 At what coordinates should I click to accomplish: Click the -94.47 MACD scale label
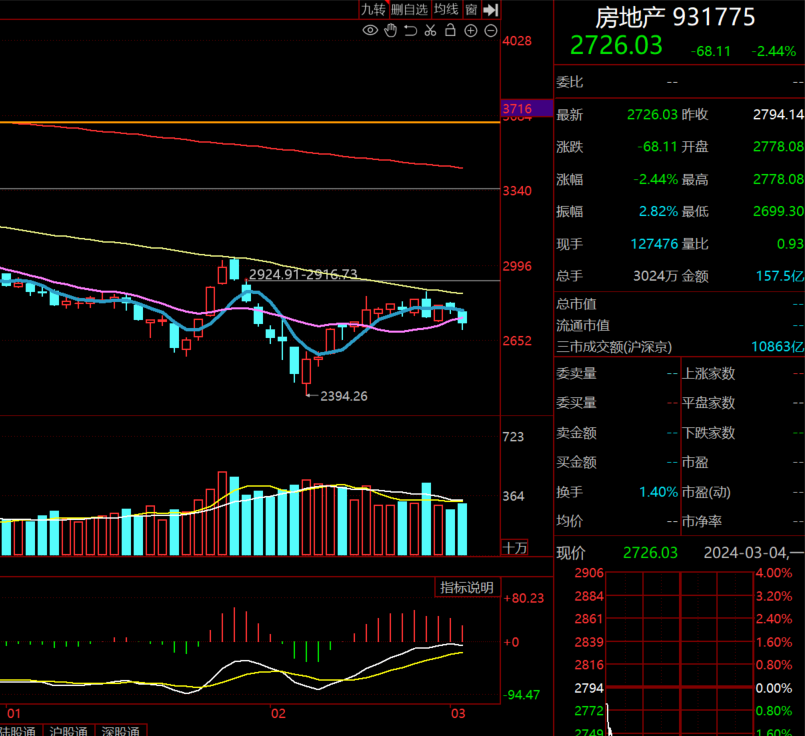tap(522, 695)
